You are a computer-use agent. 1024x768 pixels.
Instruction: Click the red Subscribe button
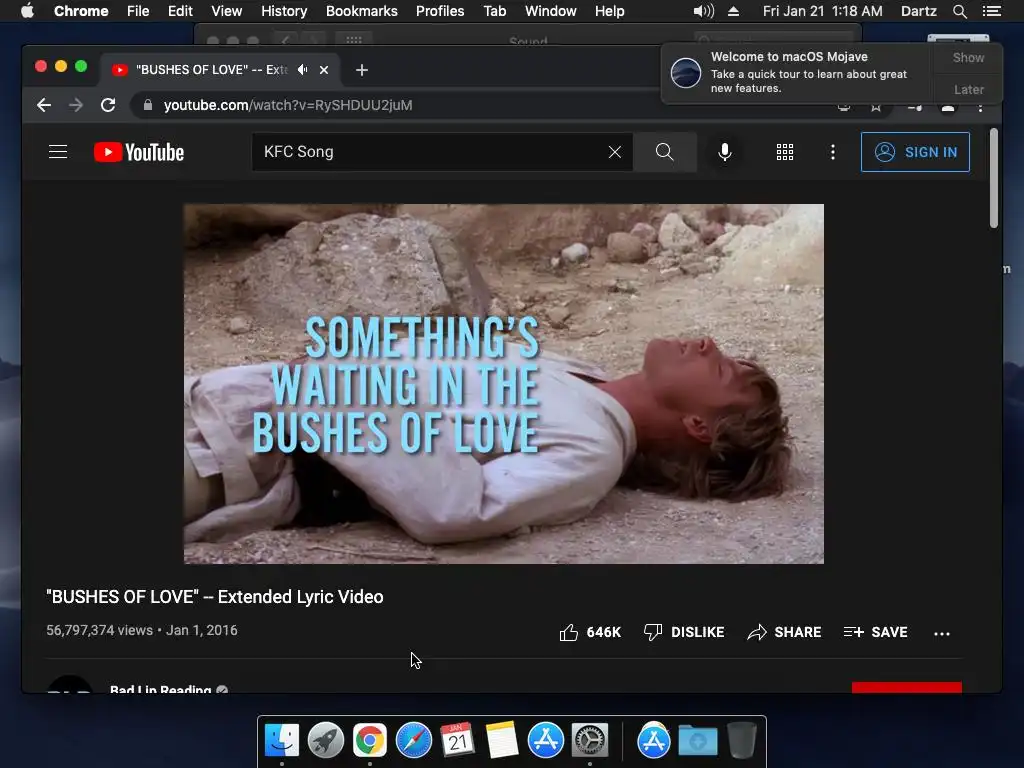coord(906,688)
